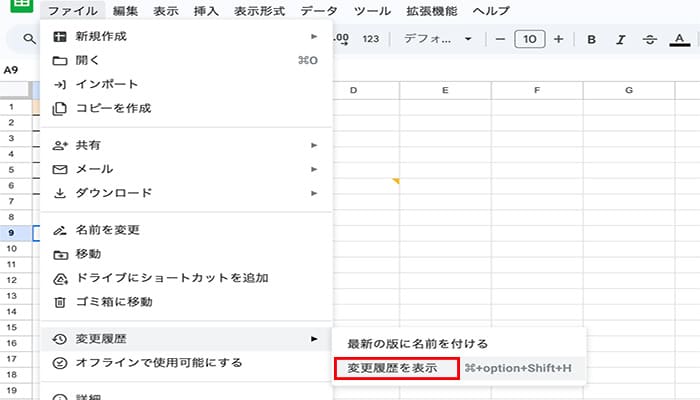Open the デフォ... font dropdown
The image size is (700, 400).
438,39
